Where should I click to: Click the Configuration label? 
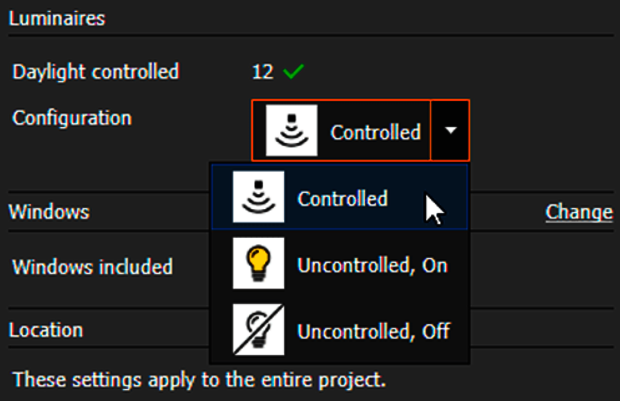[72, 118]
